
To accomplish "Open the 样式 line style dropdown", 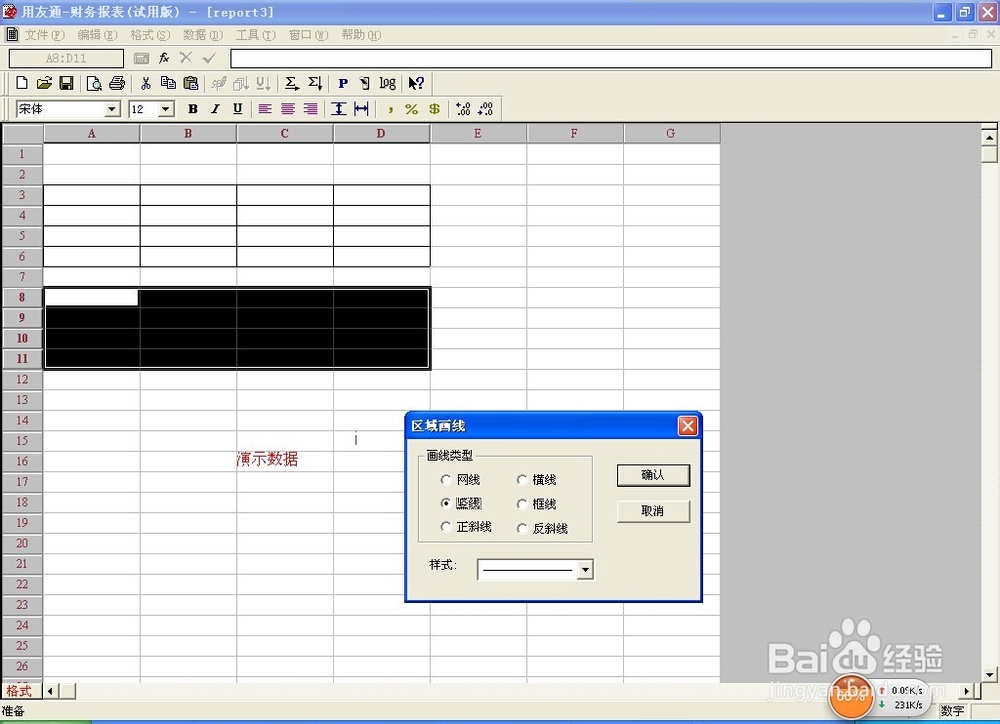I will click(585, 568).
